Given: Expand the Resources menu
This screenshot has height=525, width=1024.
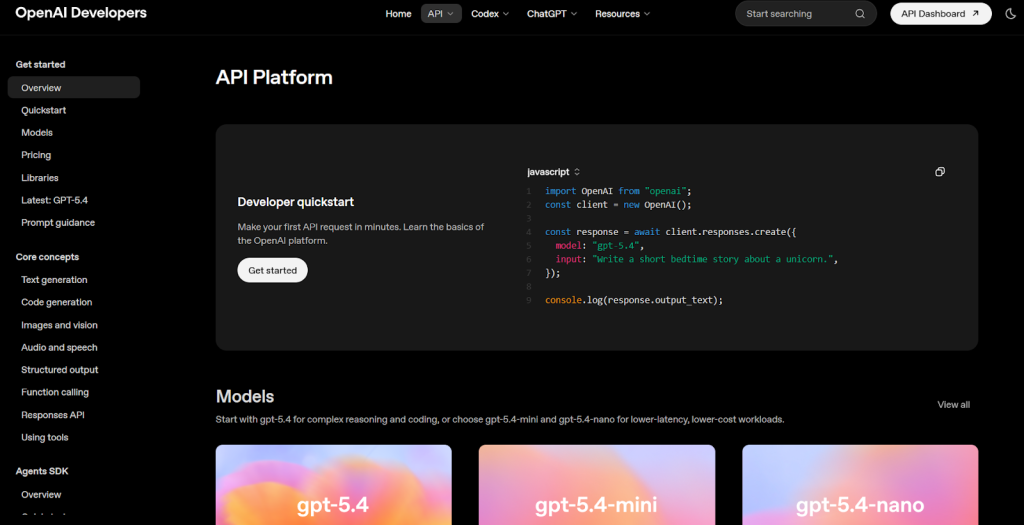Looking at the screenshot, I should [x=622, y=14].
